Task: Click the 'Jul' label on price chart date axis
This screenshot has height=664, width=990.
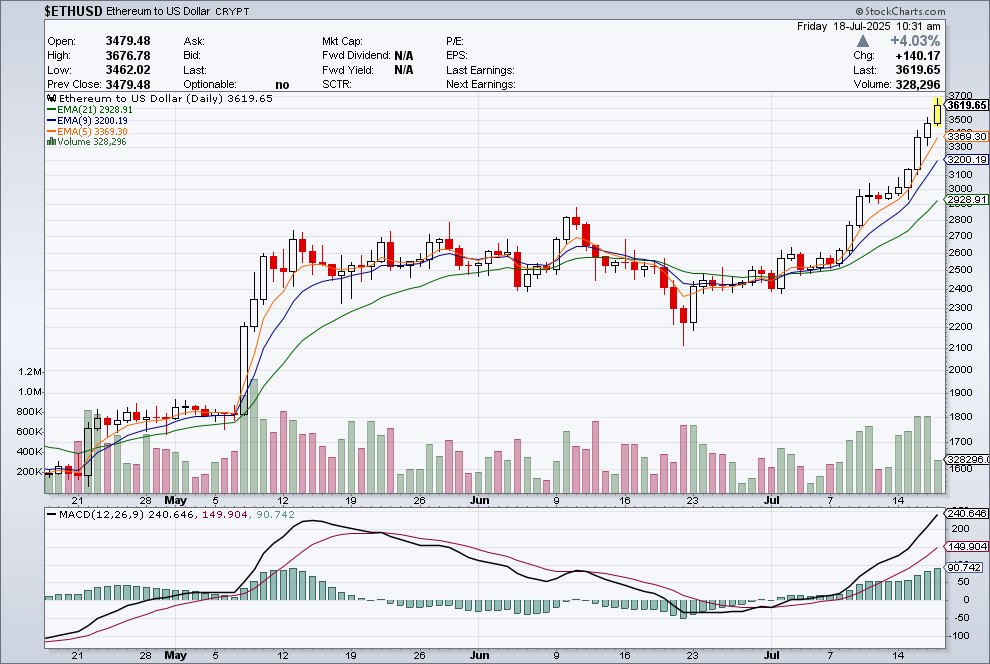Action: 772,501
